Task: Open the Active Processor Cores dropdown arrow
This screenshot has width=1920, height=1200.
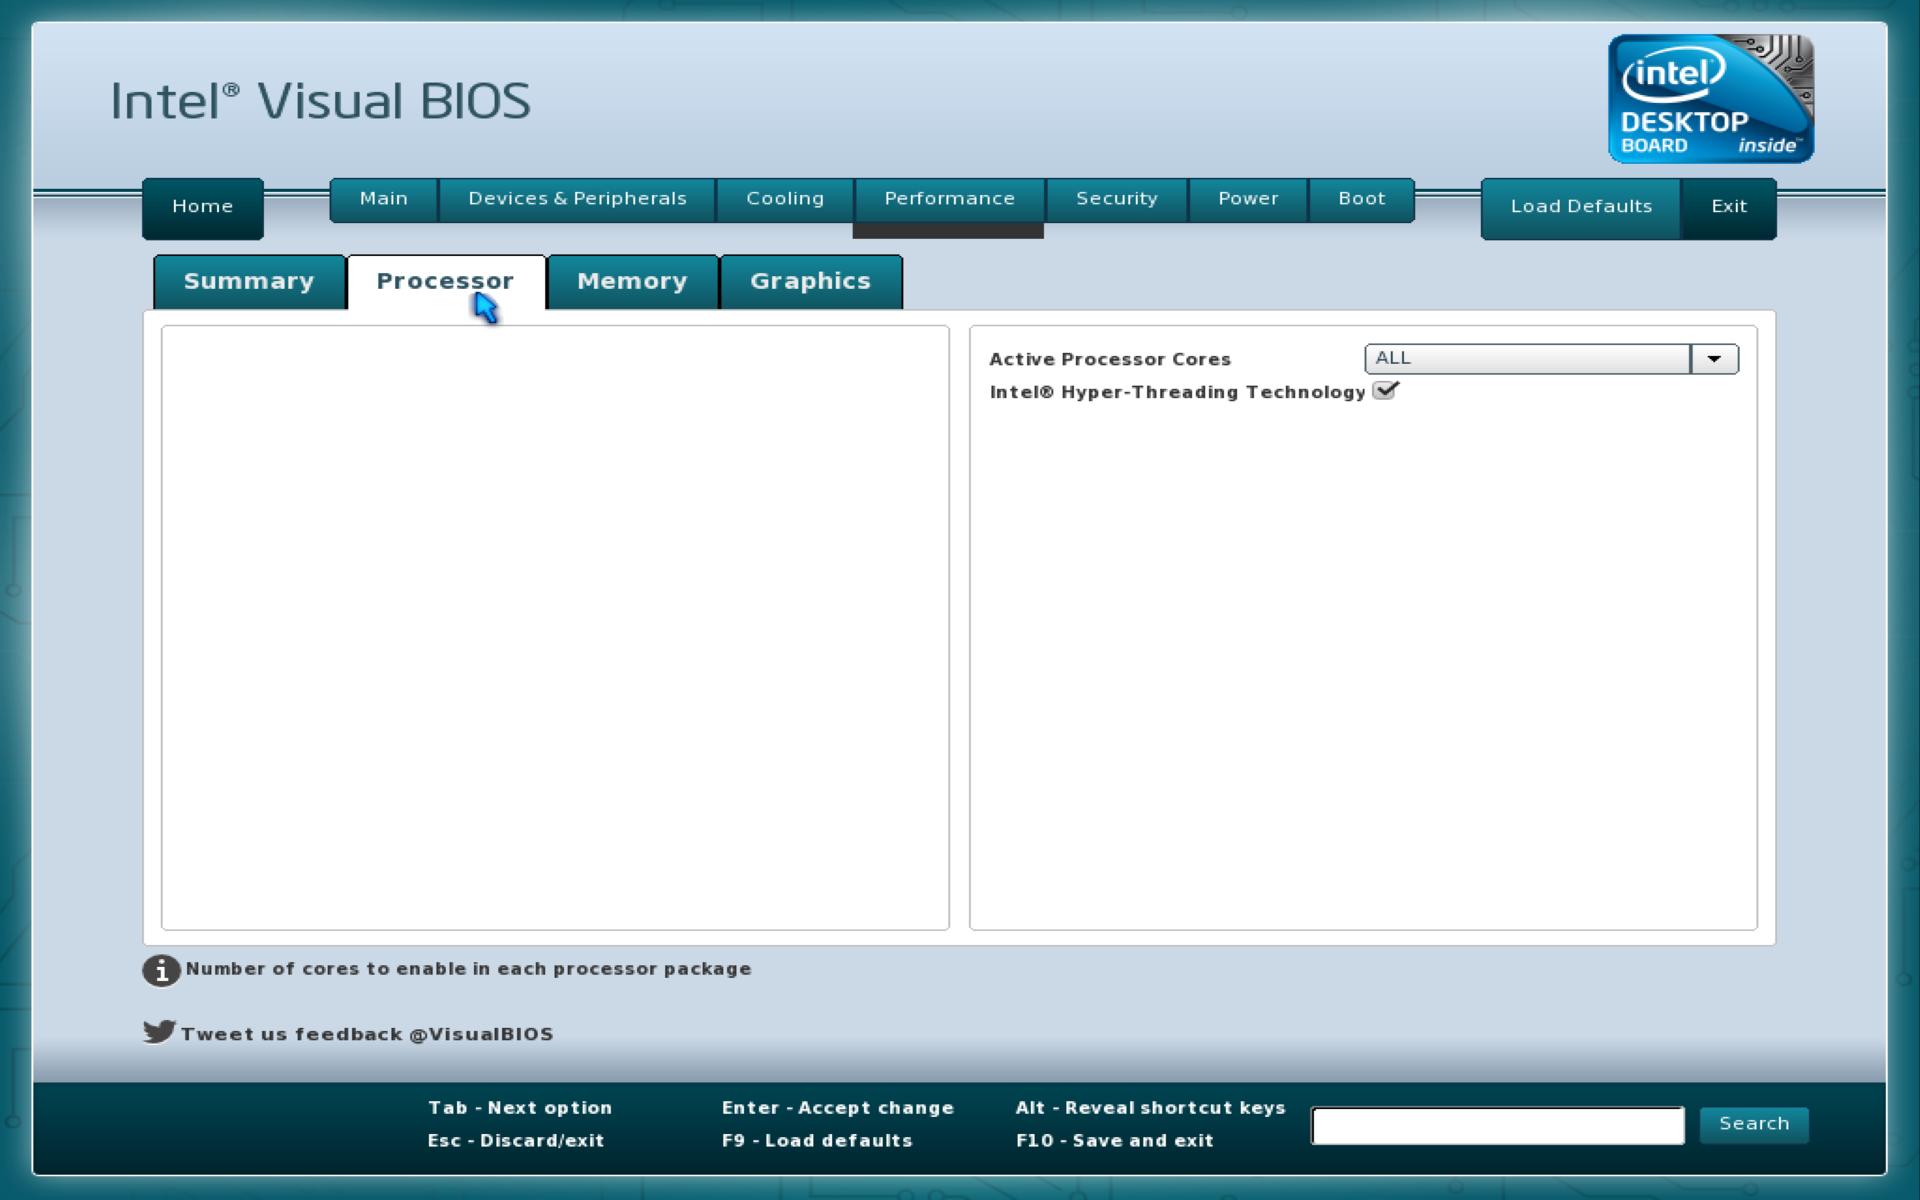Action: (1714, 359)
